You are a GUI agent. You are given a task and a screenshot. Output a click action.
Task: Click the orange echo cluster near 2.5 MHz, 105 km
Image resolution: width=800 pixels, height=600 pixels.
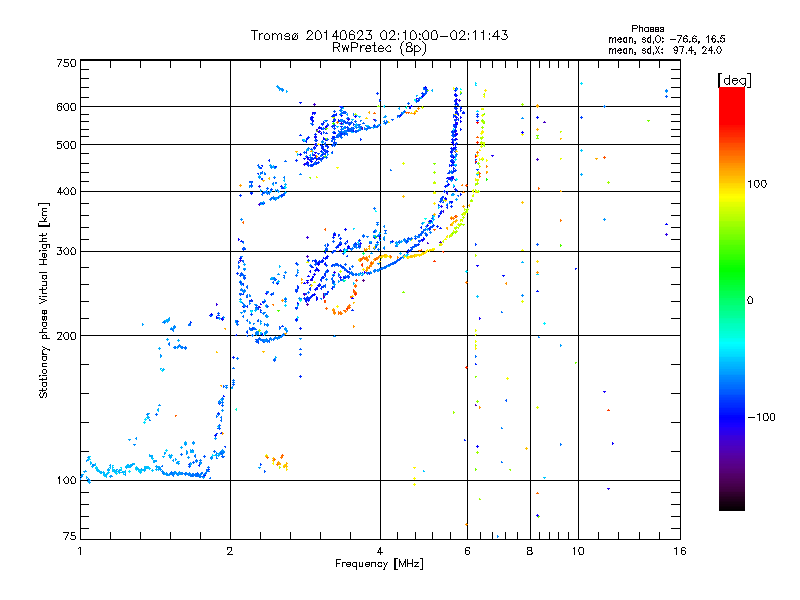tap(277, 461)
